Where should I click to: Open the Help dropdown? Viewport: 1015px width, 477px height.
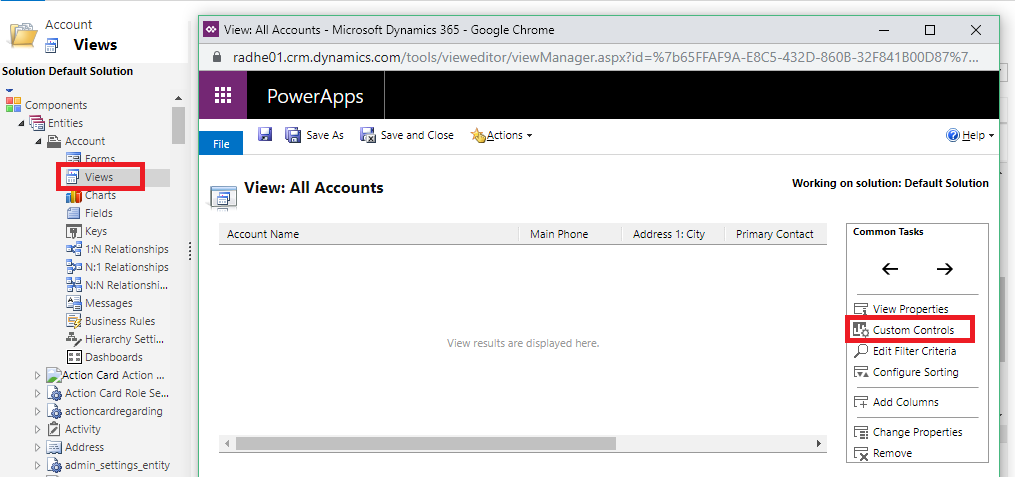970,135
